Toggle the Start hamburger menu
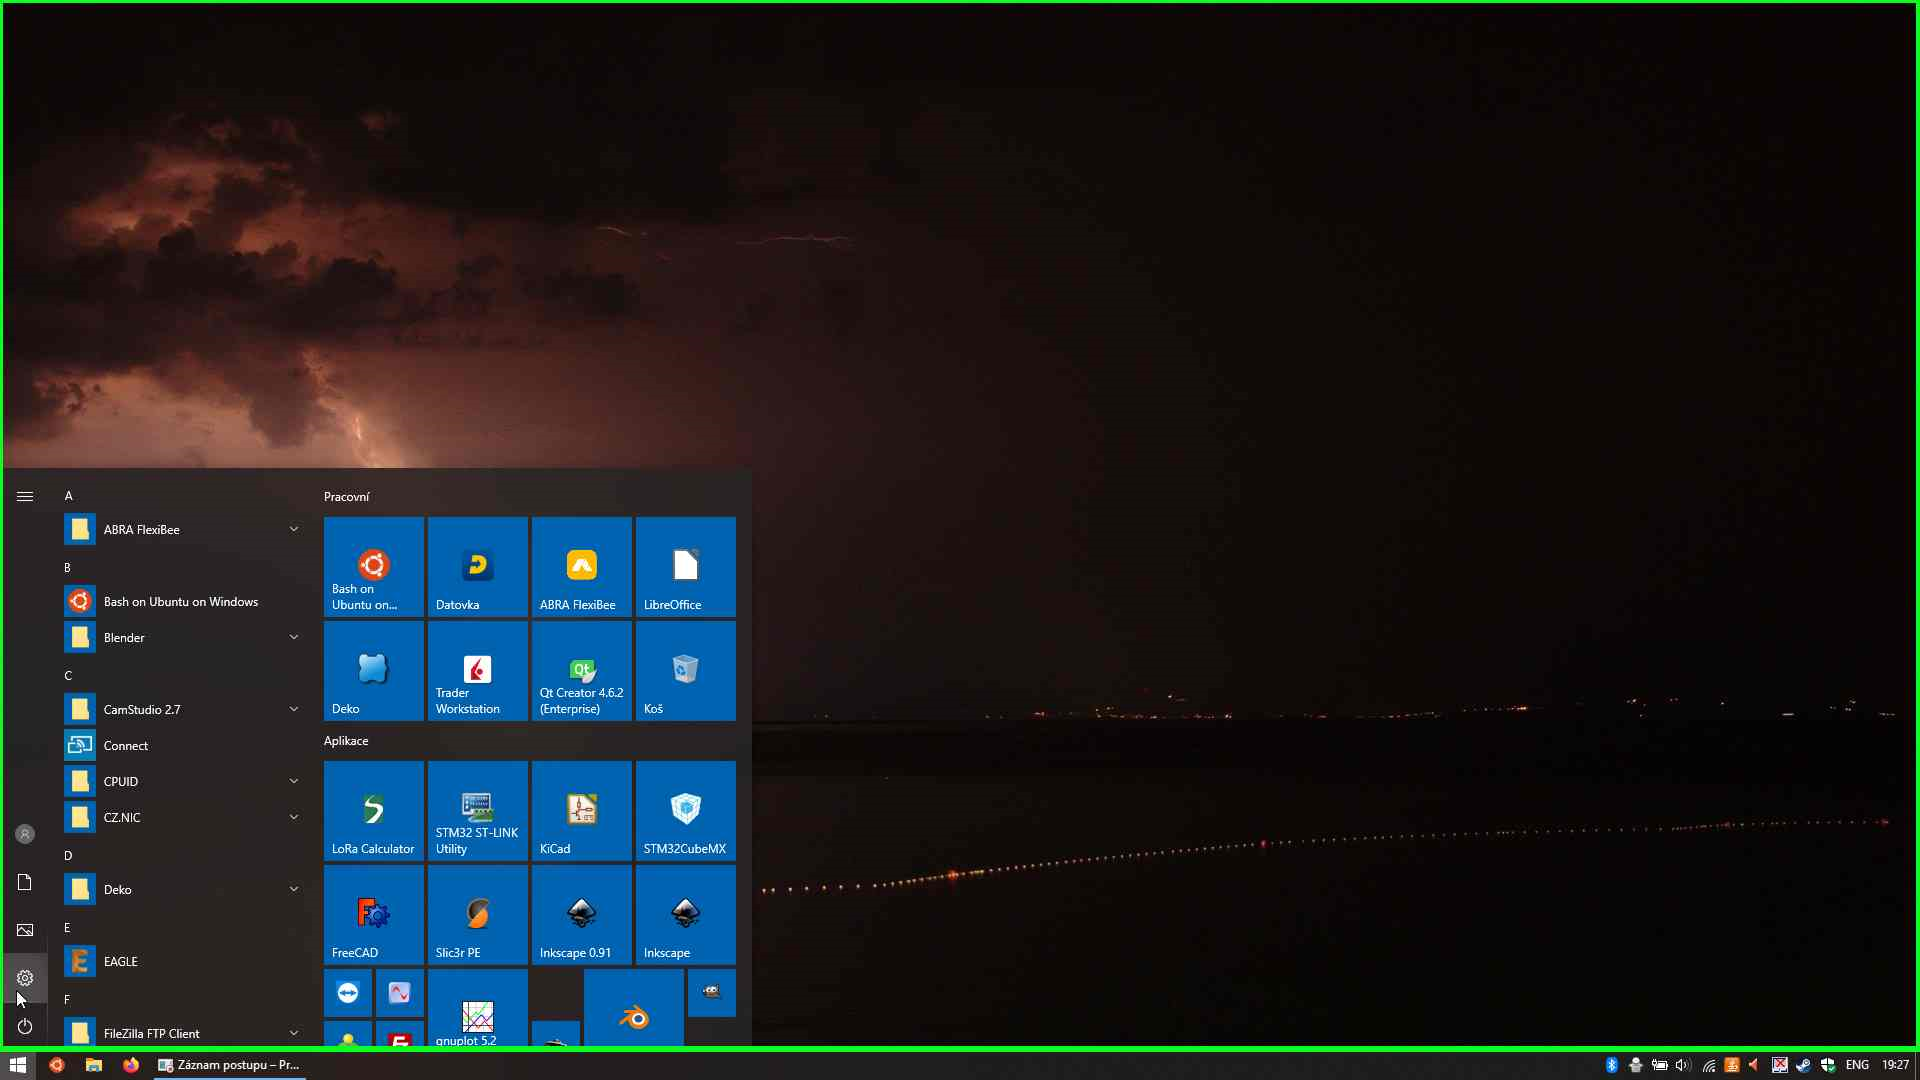Image resolution: width=1920 pixels, height=1080 pixels. click(25, 496)
